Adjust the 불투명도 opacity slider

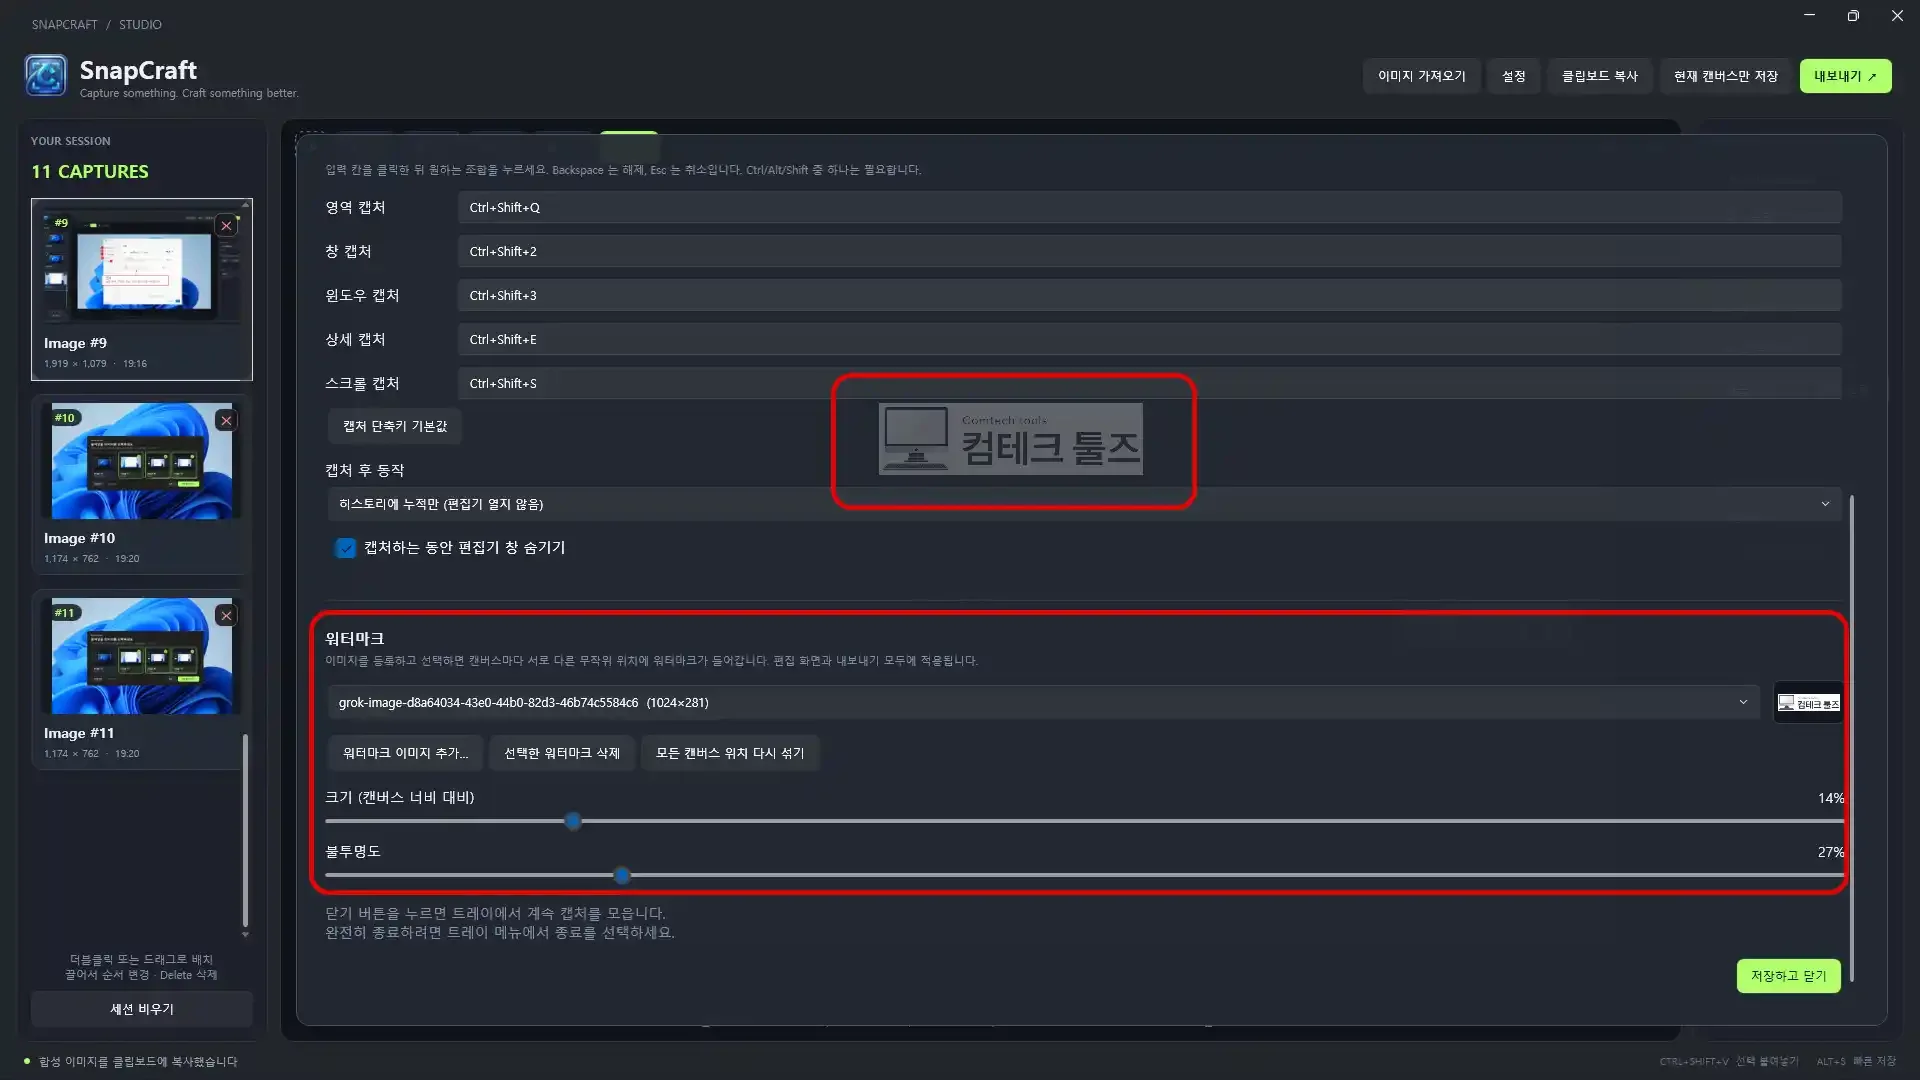(622, 876)
